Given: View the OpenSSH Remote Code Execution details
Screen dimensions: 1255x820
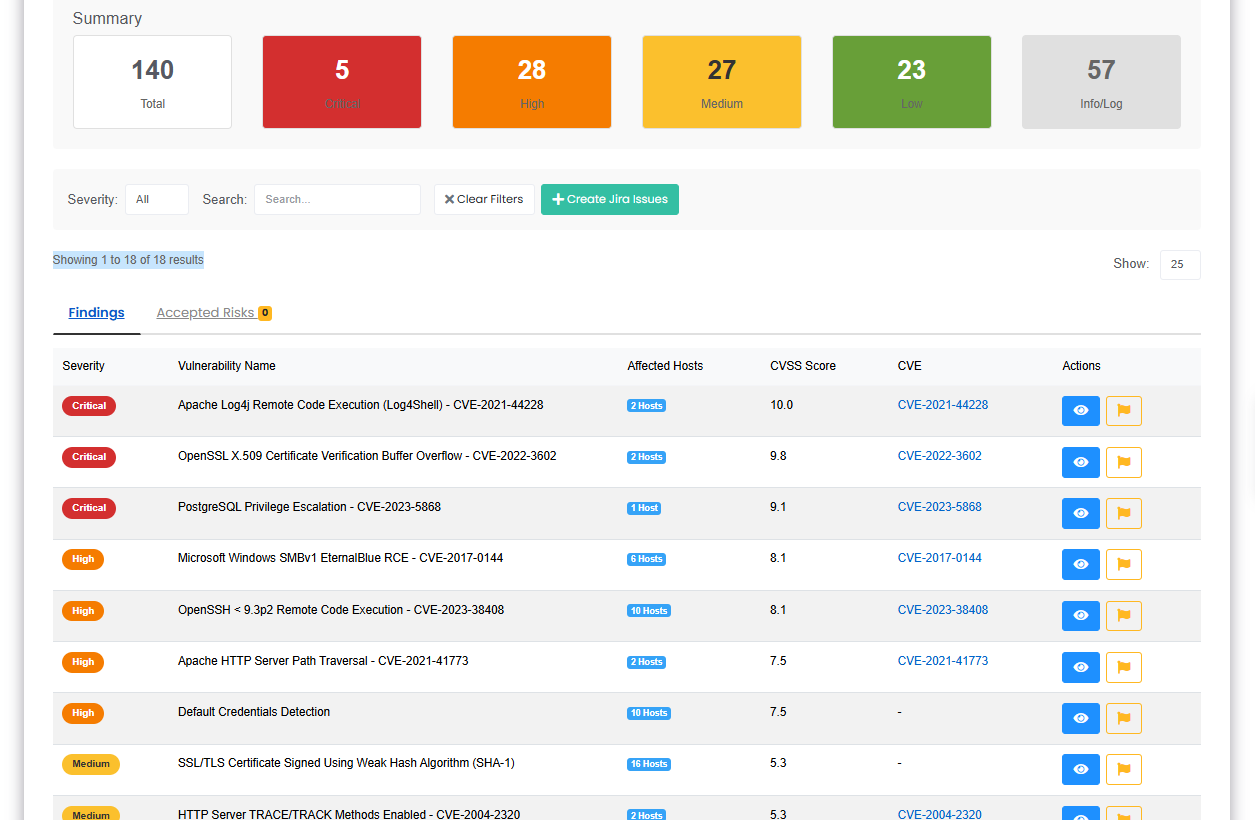Looking at the screenshot, I should point(1080,615).
